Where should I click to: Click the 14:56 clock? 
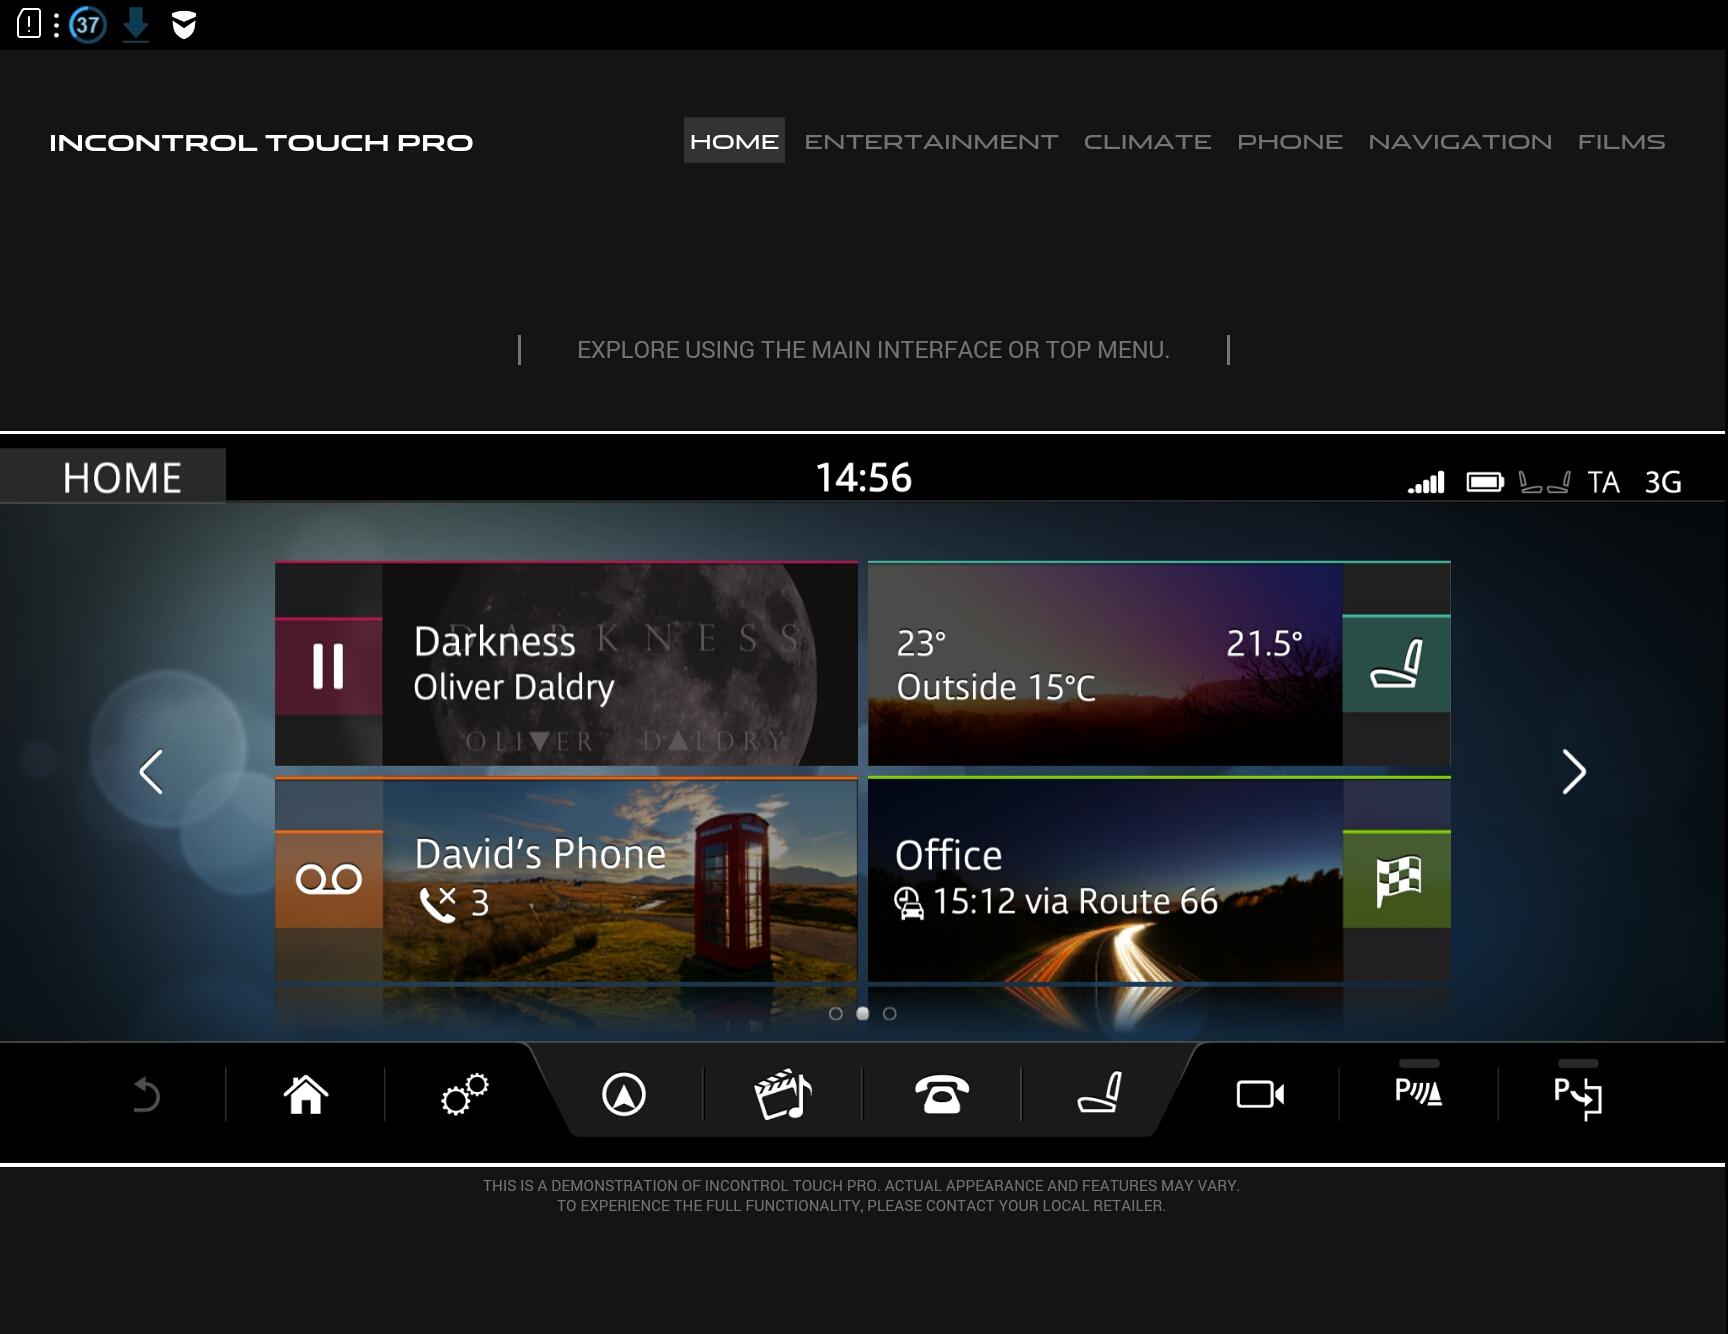point(864,477)
